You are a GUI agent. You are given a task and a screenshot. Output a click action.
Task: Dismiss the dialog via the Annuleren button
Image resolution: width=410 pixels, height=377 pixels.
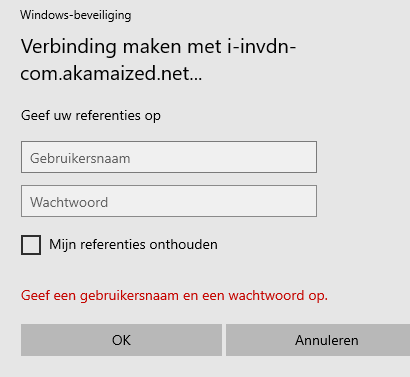[318, 340]
